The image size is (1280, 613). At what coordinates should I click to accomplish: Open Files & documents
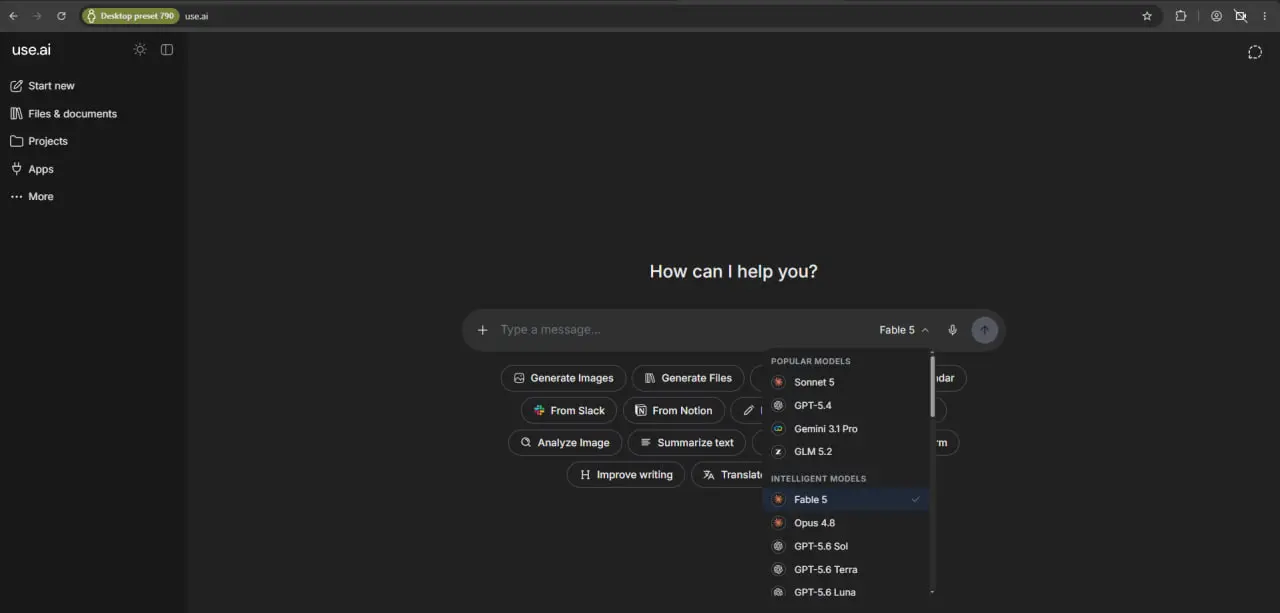click(x=63, y=114)
